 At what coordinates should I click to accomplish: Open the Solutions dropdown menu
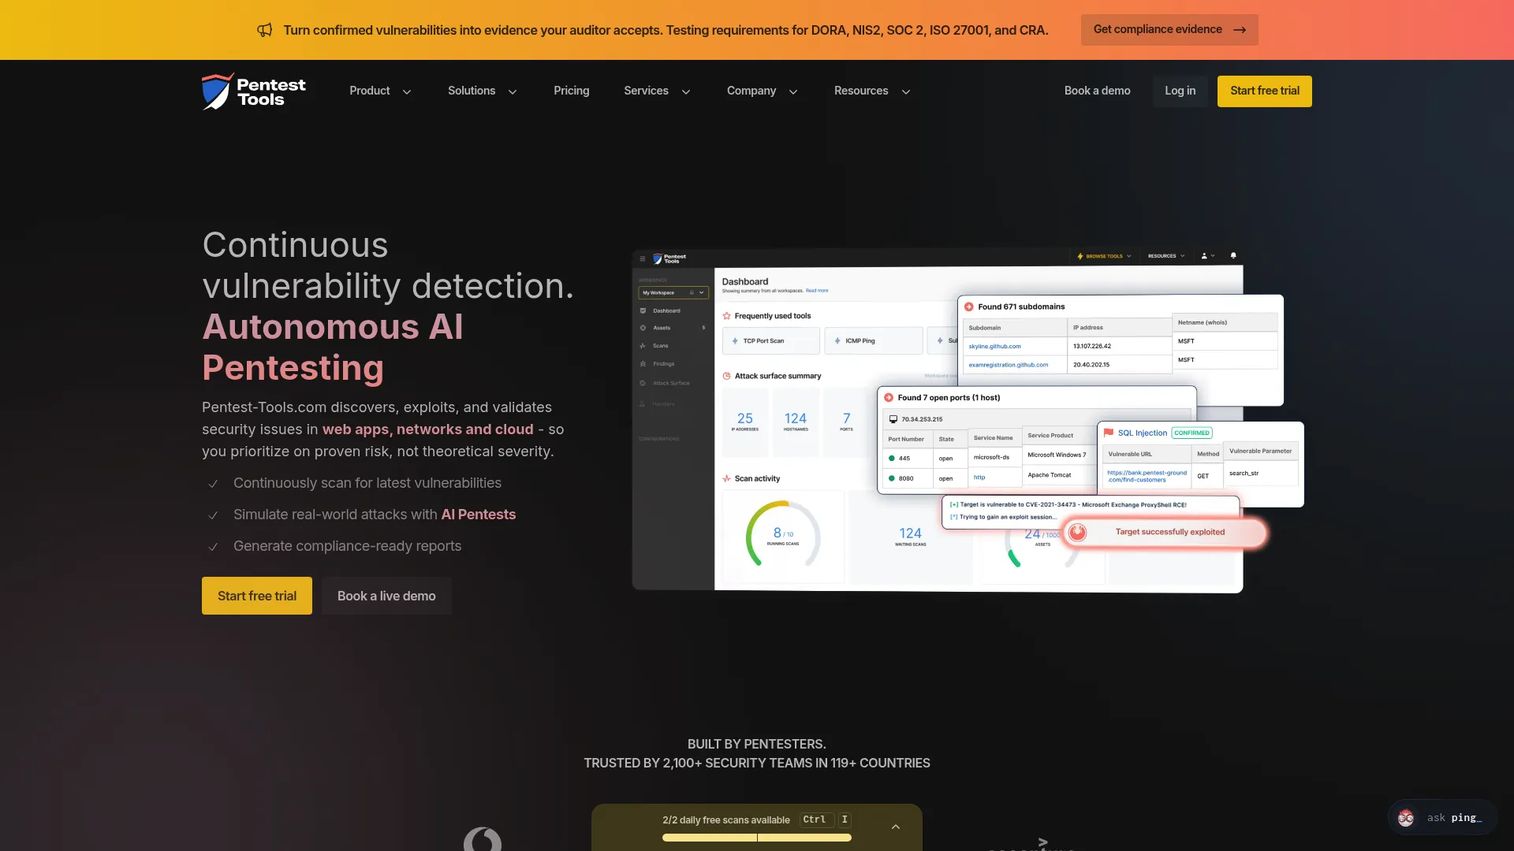[482, 91]
